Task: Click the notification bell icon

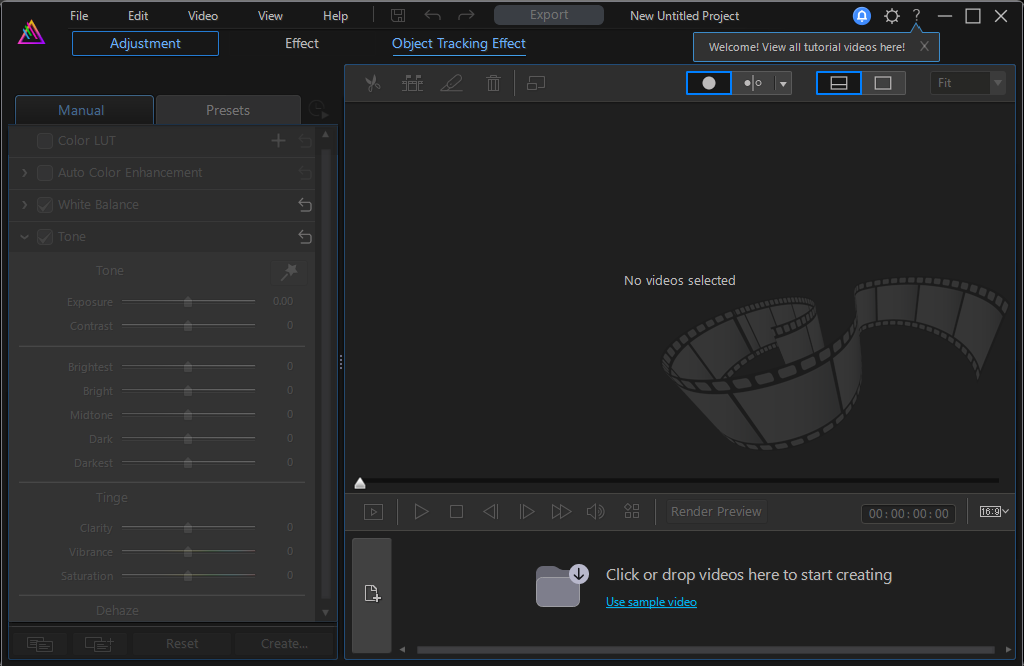Action: click(861, 16)
